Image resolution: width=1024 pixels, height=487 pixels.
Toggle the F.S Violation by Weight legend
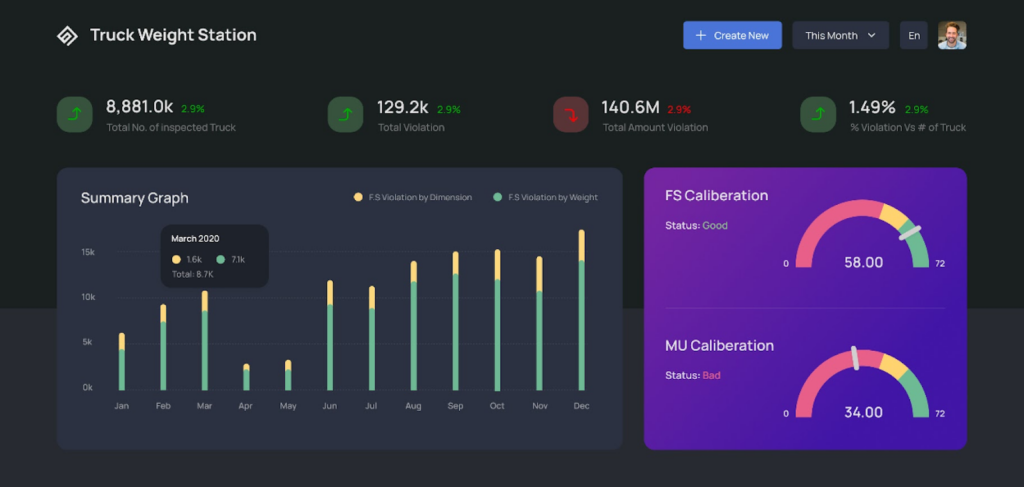pyautogui.click(x=545, y=197)
